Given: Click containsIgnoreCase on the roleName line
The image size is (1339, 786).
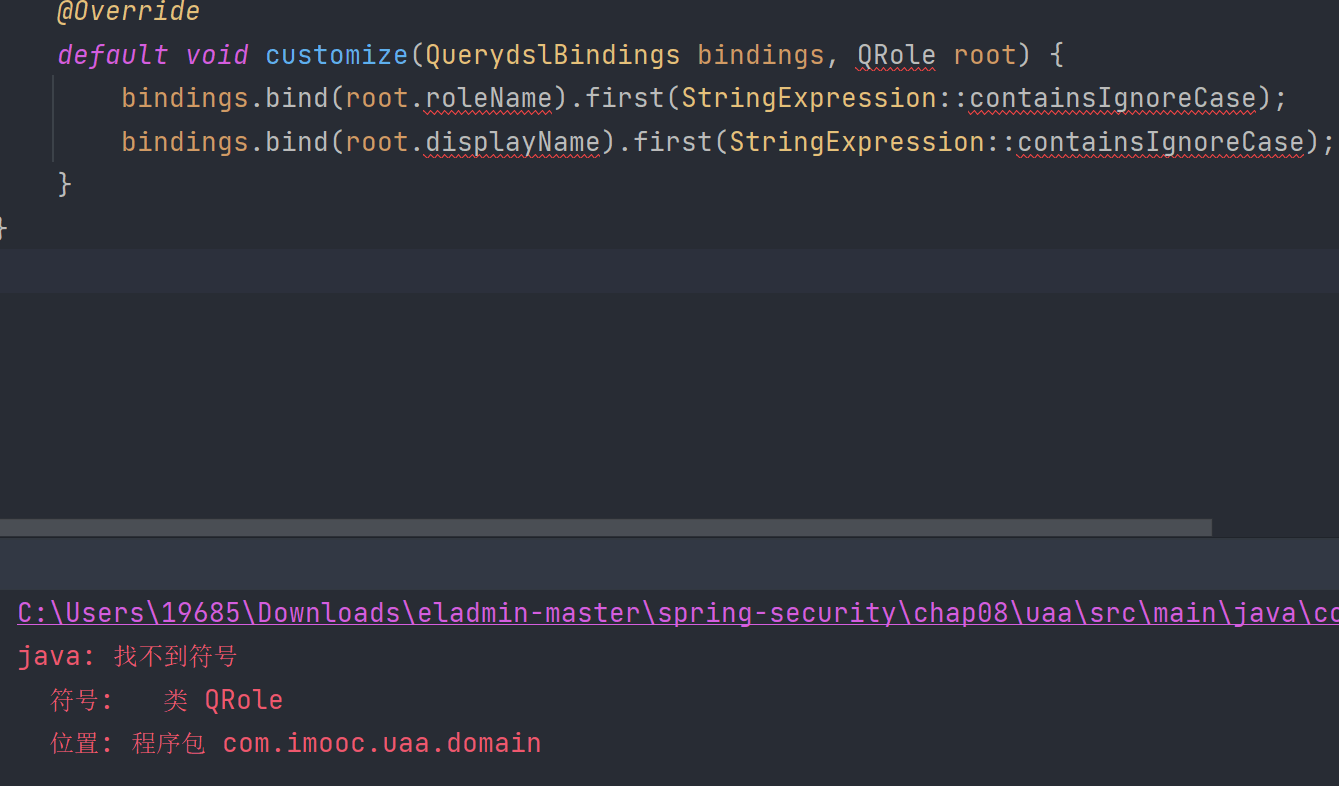Looking at the screenshot, I should pyautogui.click(x=1113, y=98).
